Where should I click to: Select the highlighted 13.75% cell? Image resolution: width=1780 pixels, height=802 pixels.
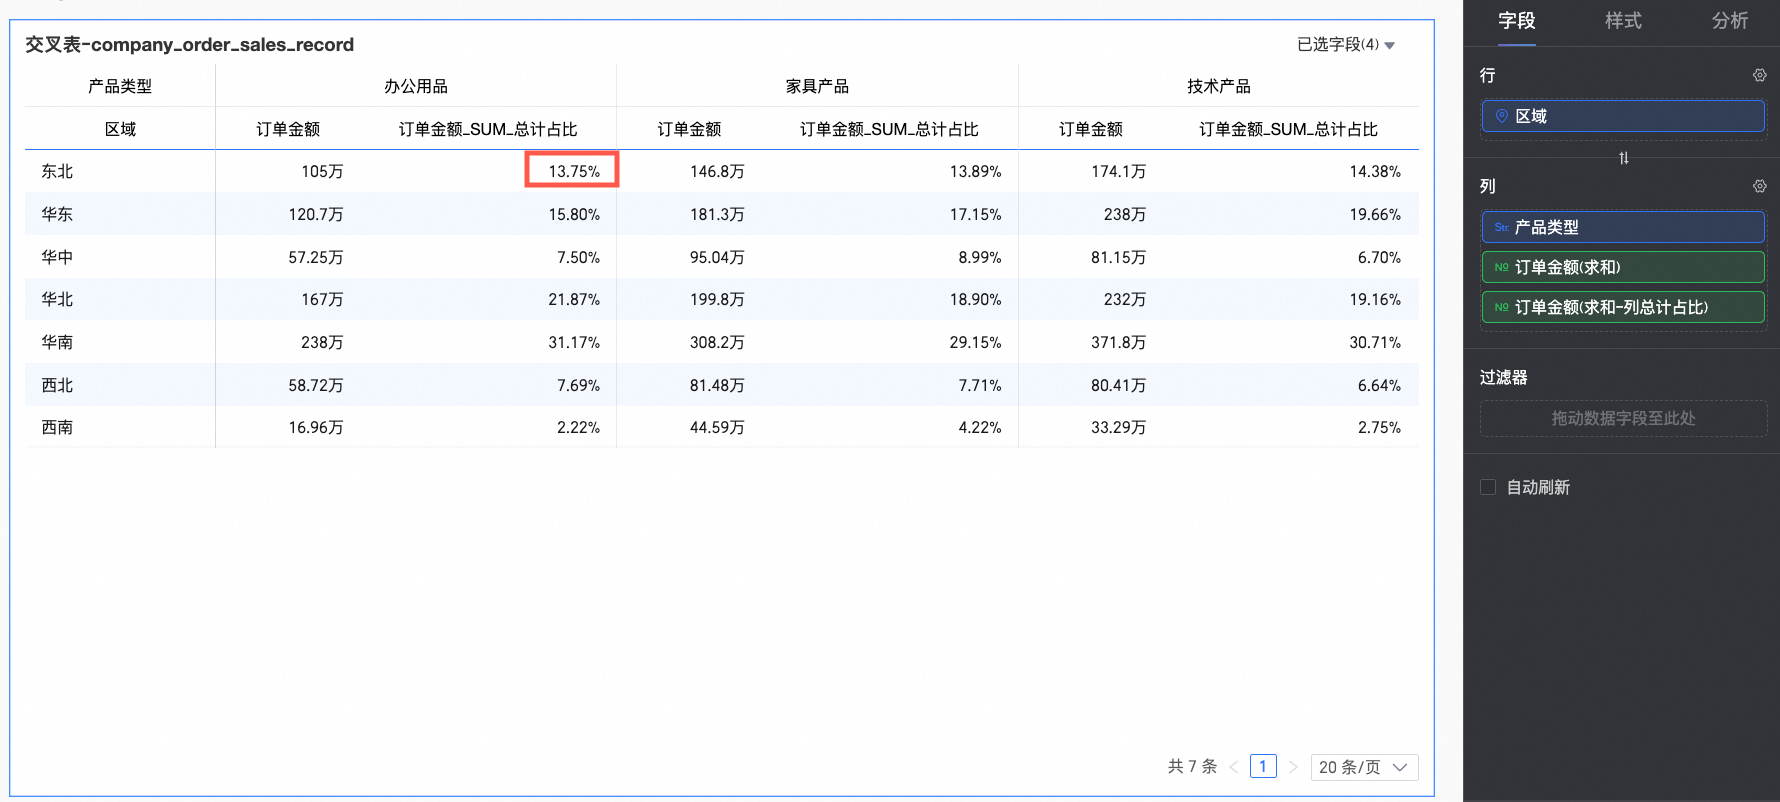(573, 171)
